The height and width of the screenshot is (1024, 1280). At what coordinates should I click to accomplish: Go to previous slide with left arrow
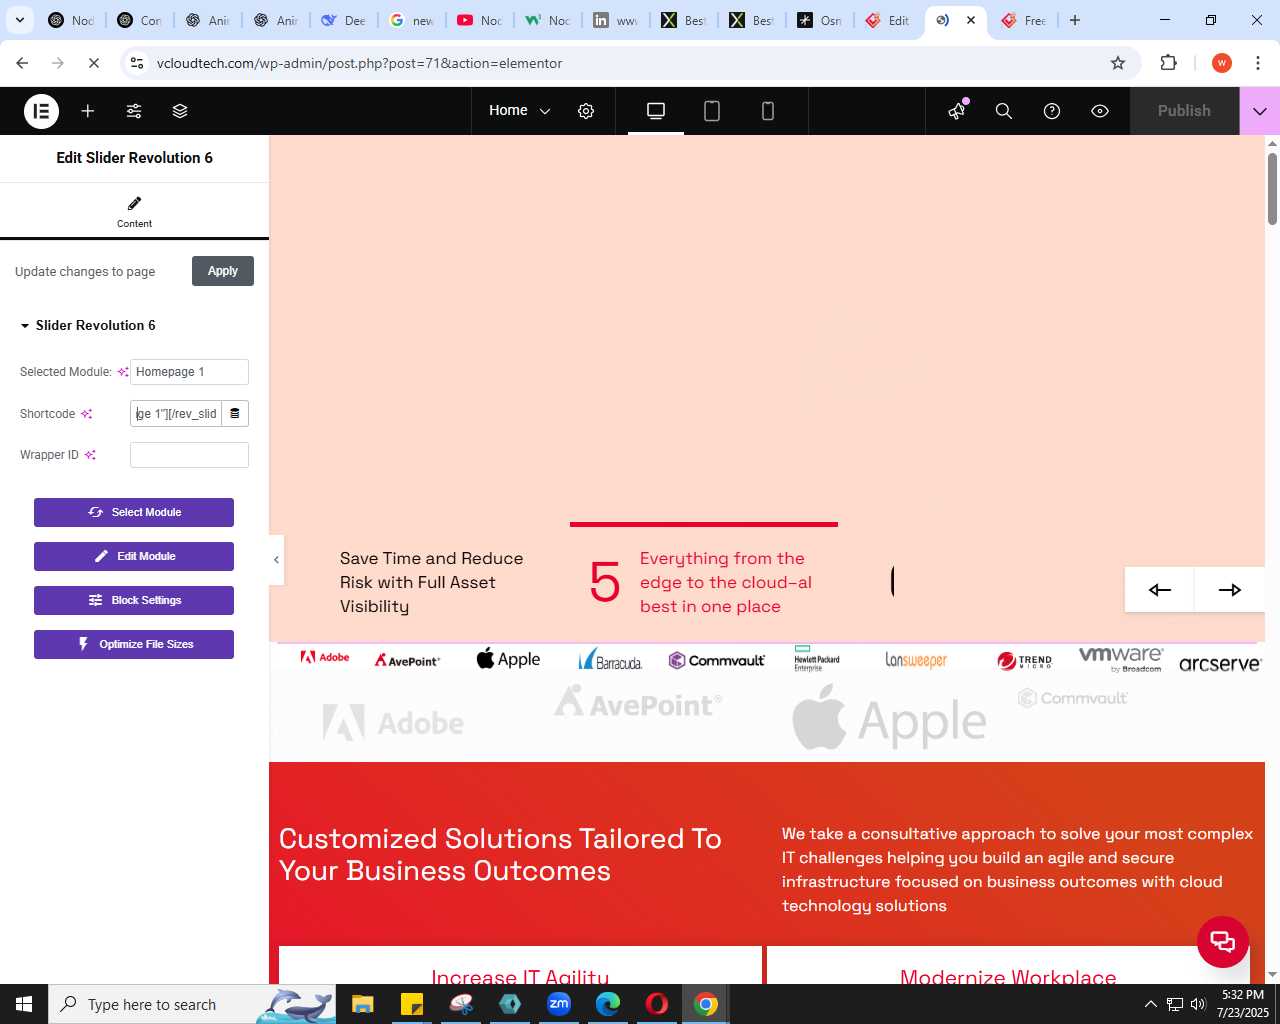pyautogui.click(x=1159, y=589)
